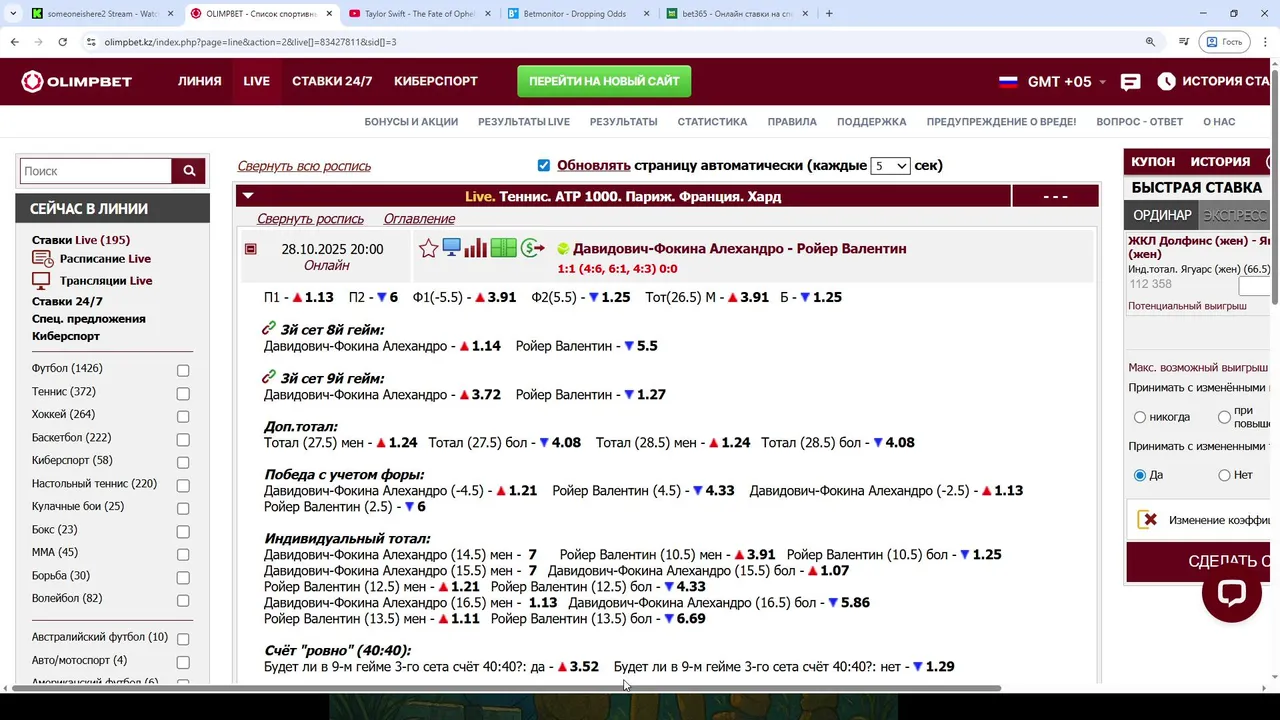
Task: Click the Live schedule calendar icon
Action: 42,259
